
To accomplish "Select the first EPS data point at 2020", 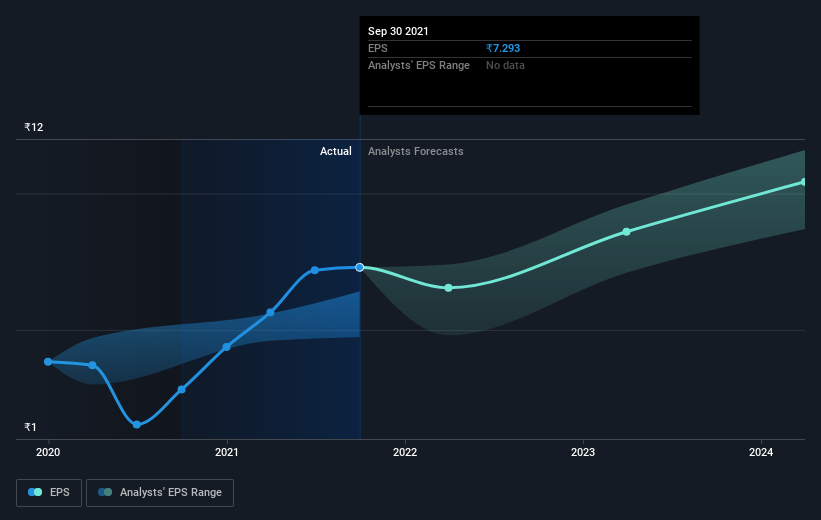I will click(x=48, y=362).
